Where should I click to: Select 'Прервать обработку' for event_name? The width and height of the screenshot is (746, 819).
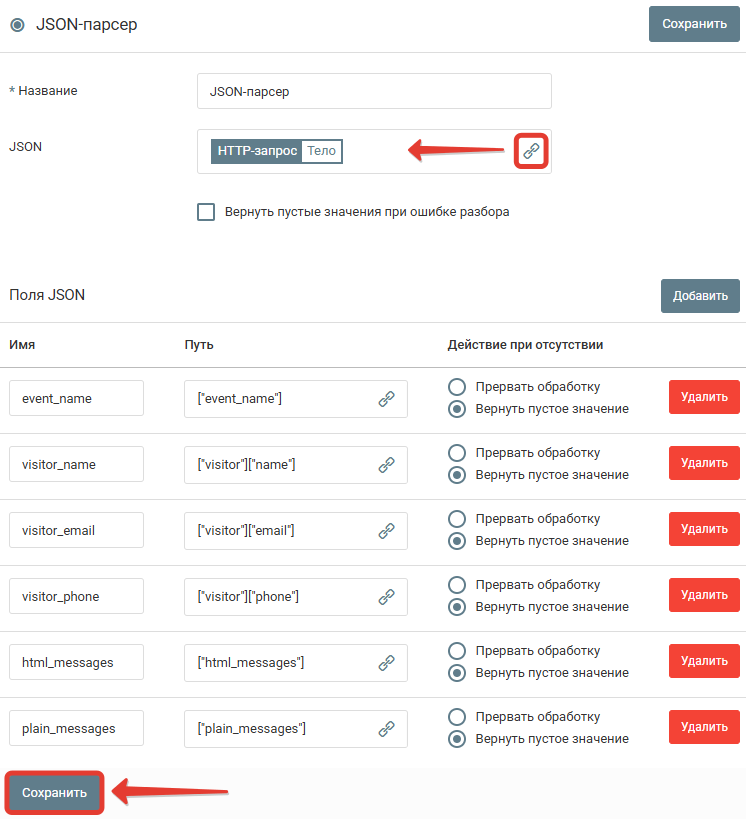[x=457, y=387]
